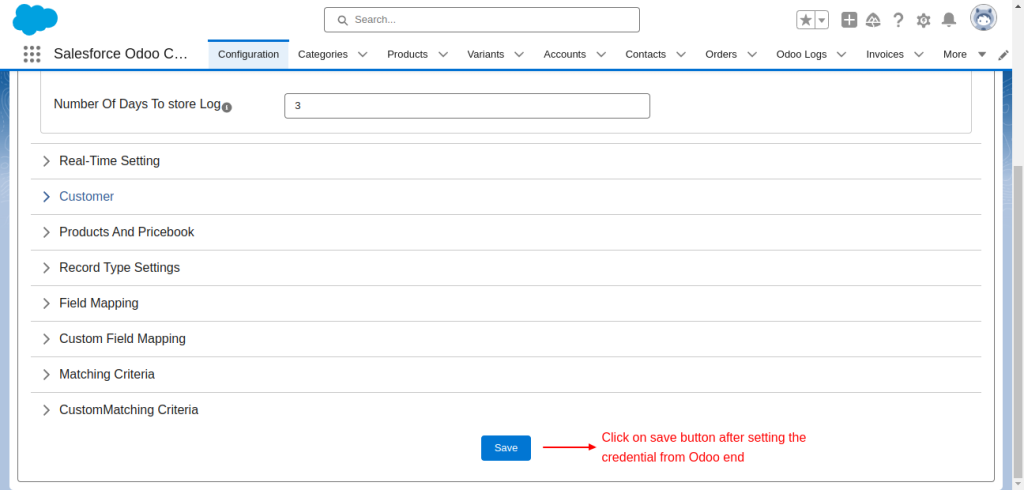Screen dimensions: 1024x490
Task: Open the Products tab
Action: tap(408, 54)
